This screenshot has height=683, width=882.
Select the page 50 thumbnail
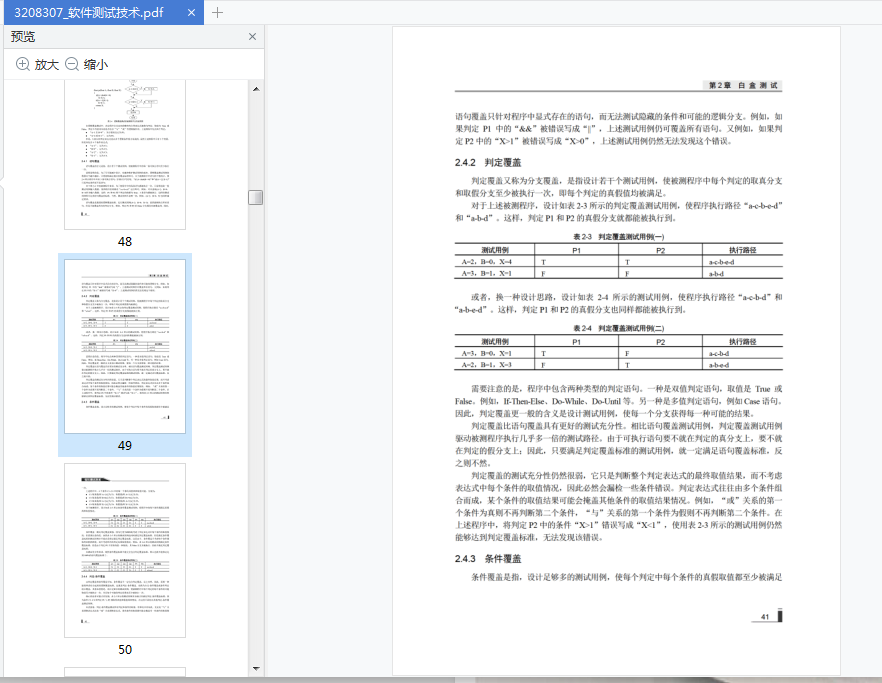pyautogui.click(x=125, y=550)
